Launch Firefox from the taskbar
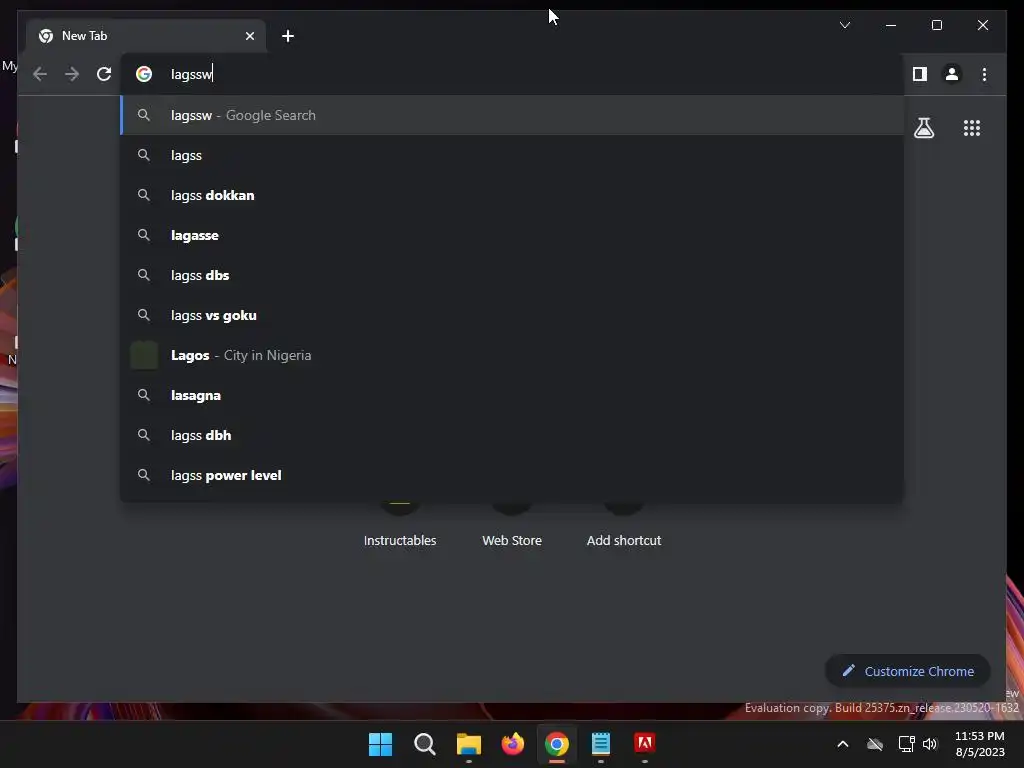 pyautogui.click(x=513, y=744)
